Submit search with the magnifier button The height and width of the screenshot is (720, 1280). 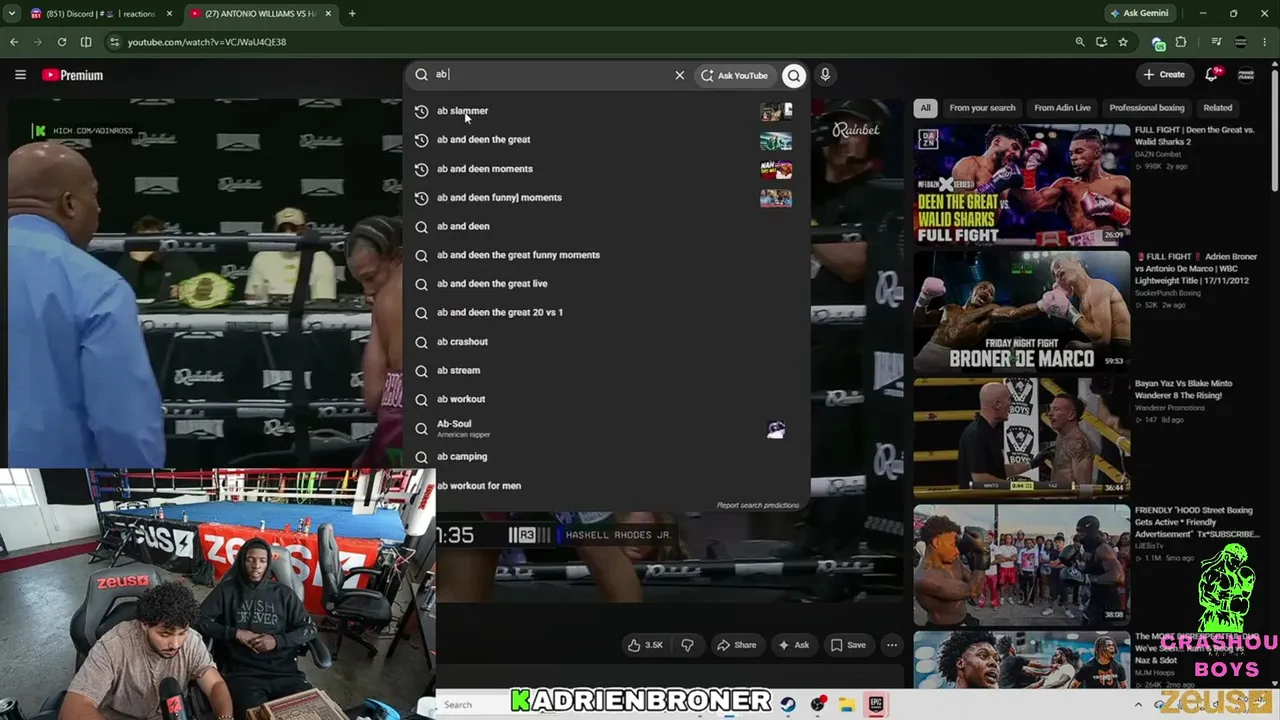(794, 75)
